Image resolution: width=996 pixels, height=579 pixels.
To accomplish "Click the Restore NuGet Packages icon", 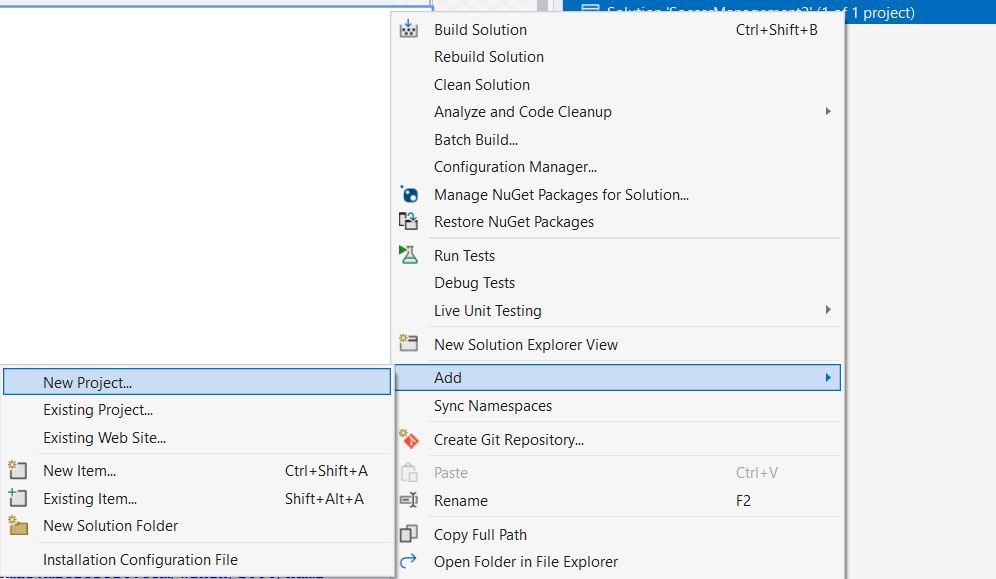I will pos(408,222).
